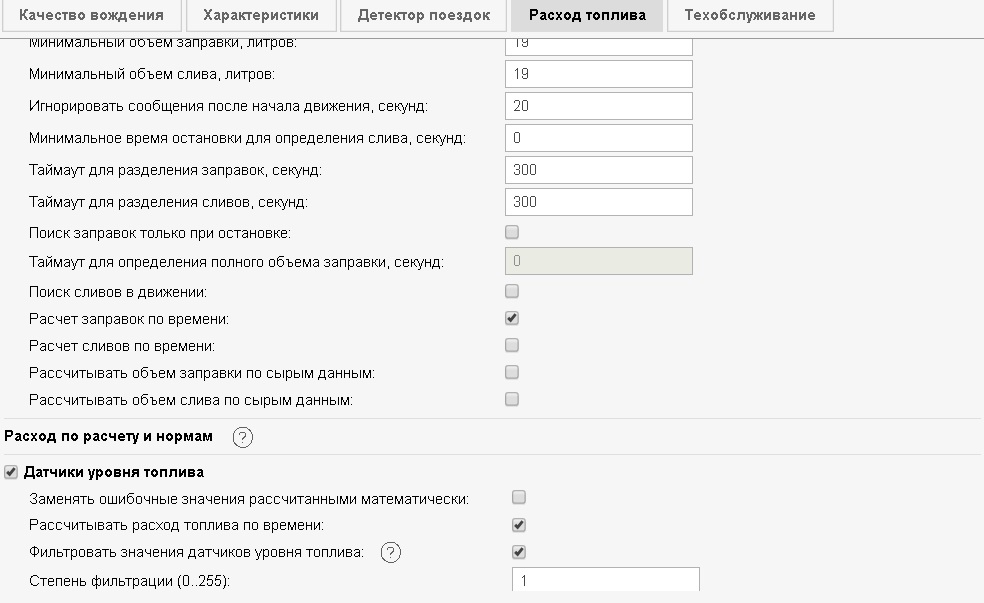The height and width of the screenshot is (603, 984).
Task: Uncheck Расчет заправок по времени
Action: [x=512, y=319]
